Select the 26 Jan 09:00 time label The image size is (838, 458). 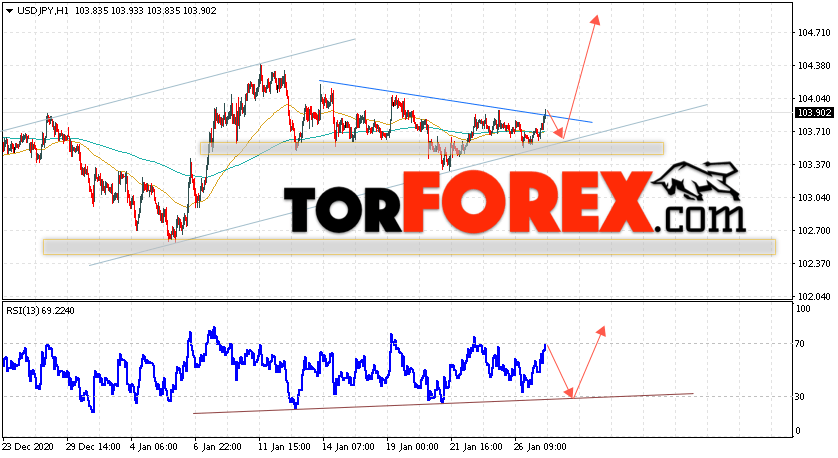pos(540,447)
